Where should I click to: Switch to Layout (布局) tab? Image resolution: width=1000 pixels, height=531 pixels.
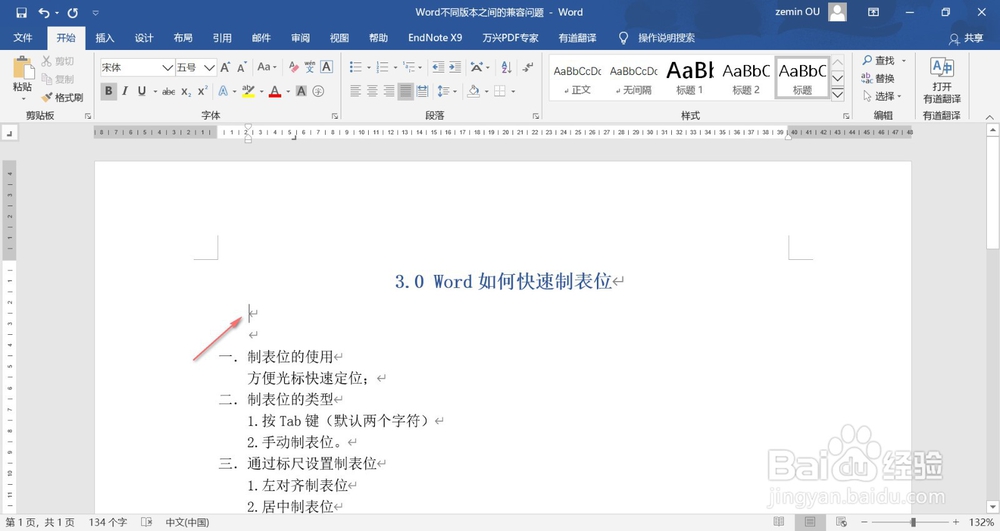point(183,38)
